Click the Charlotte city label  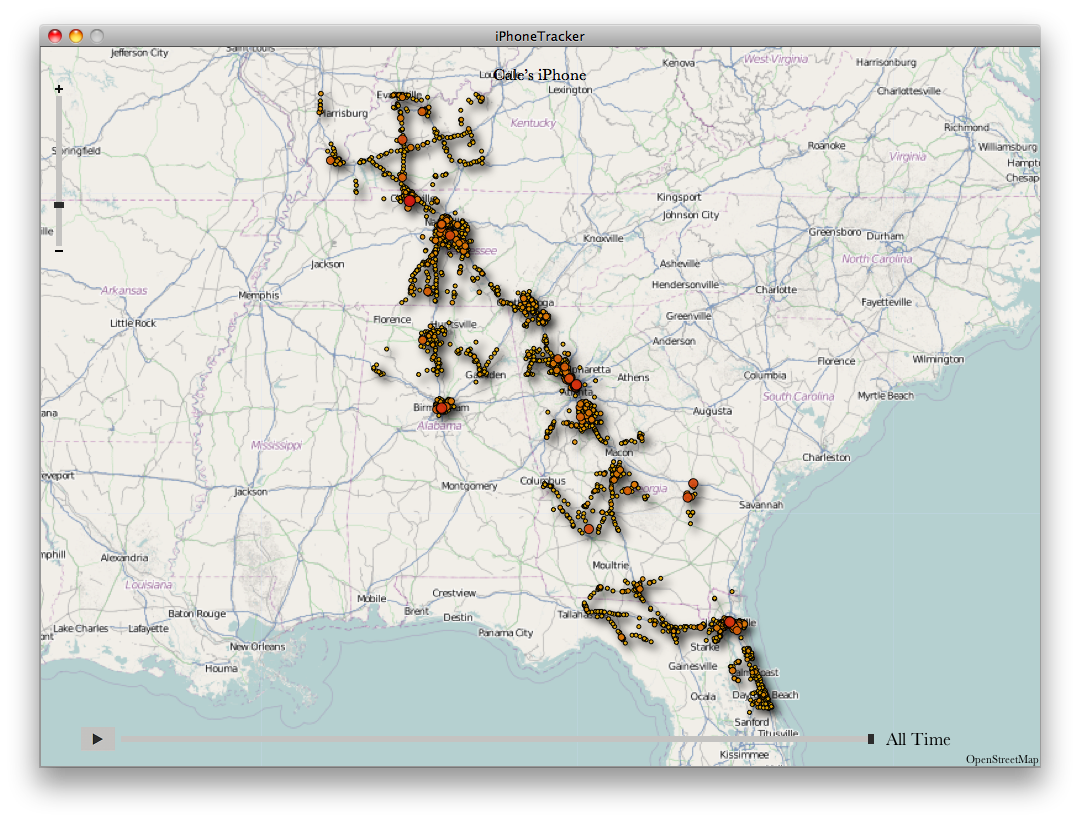pos(776,289)
